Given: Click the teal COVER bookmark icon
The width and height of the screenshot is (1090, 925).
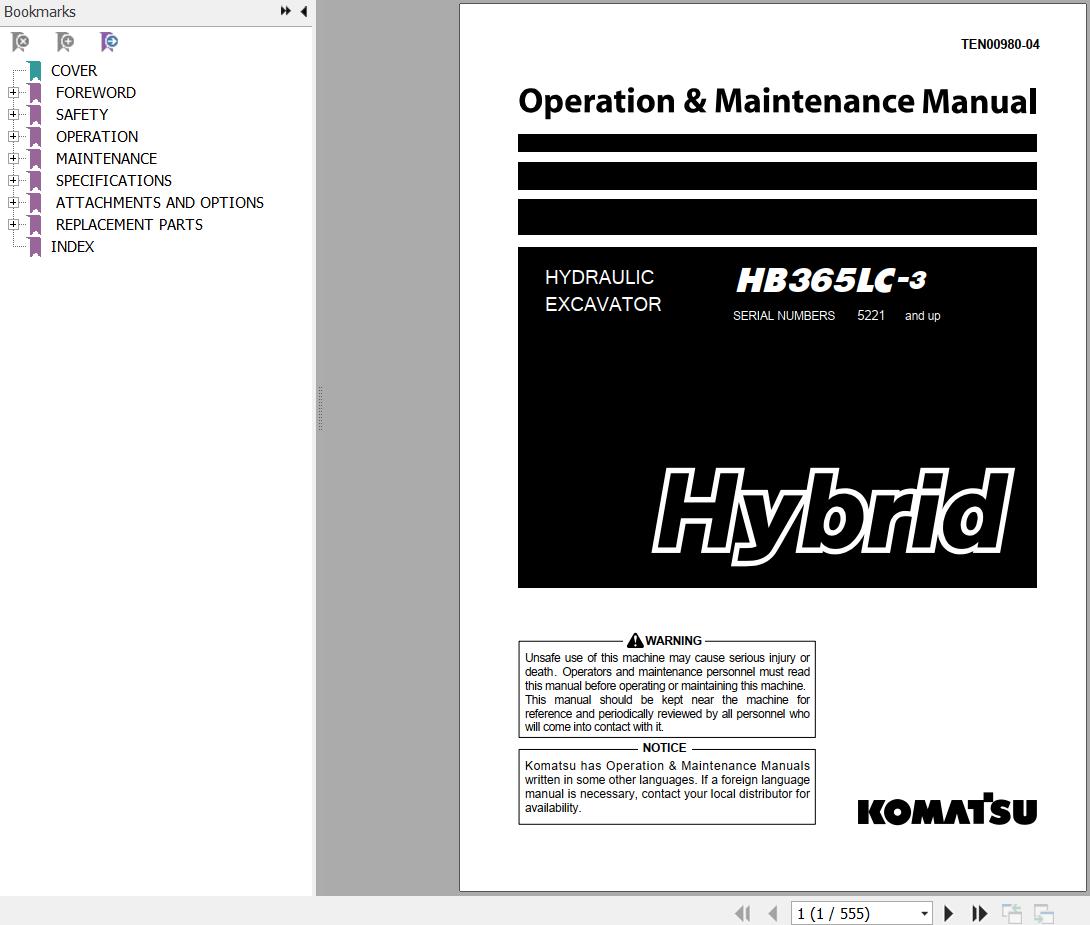Looking at the screenshot, I should tap(35, 71).
